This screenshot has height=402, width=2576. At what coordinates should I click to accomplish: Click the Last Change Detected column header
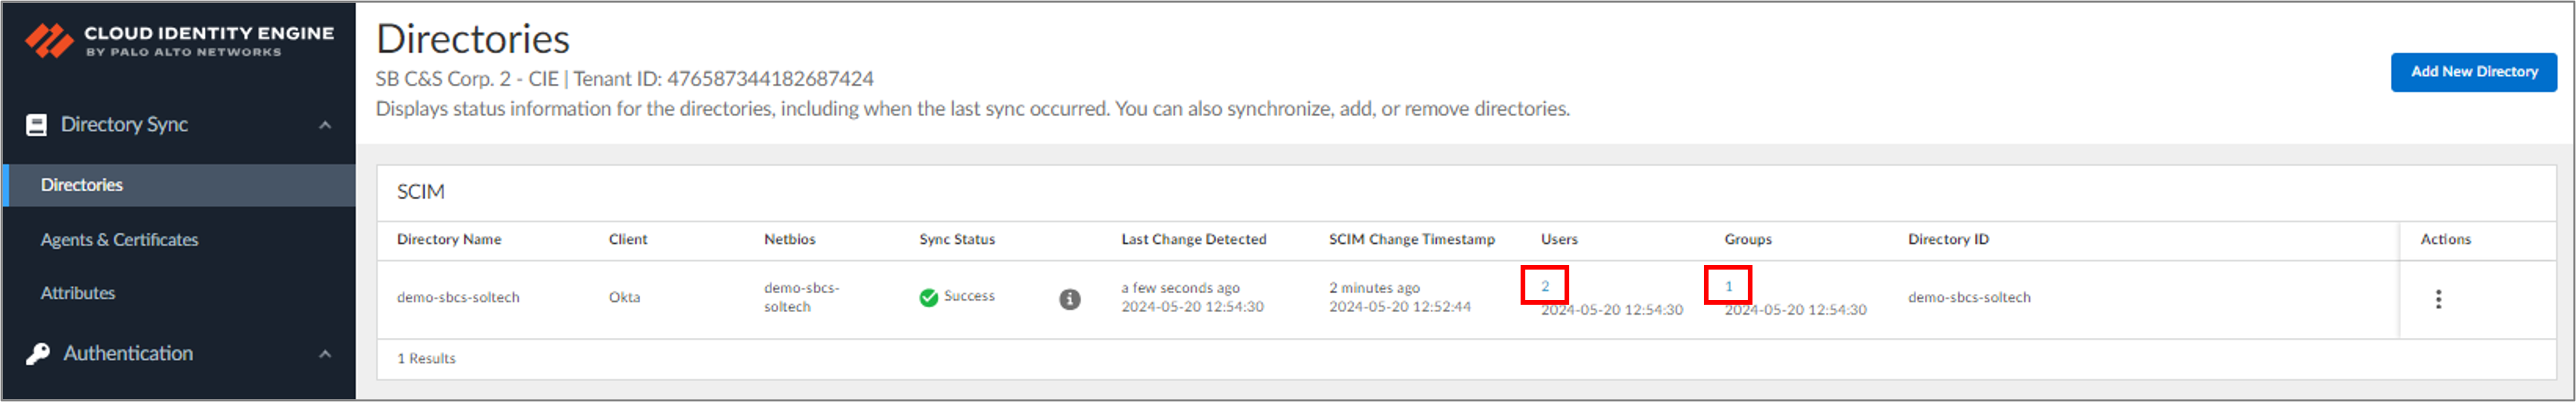[1194, 239]
